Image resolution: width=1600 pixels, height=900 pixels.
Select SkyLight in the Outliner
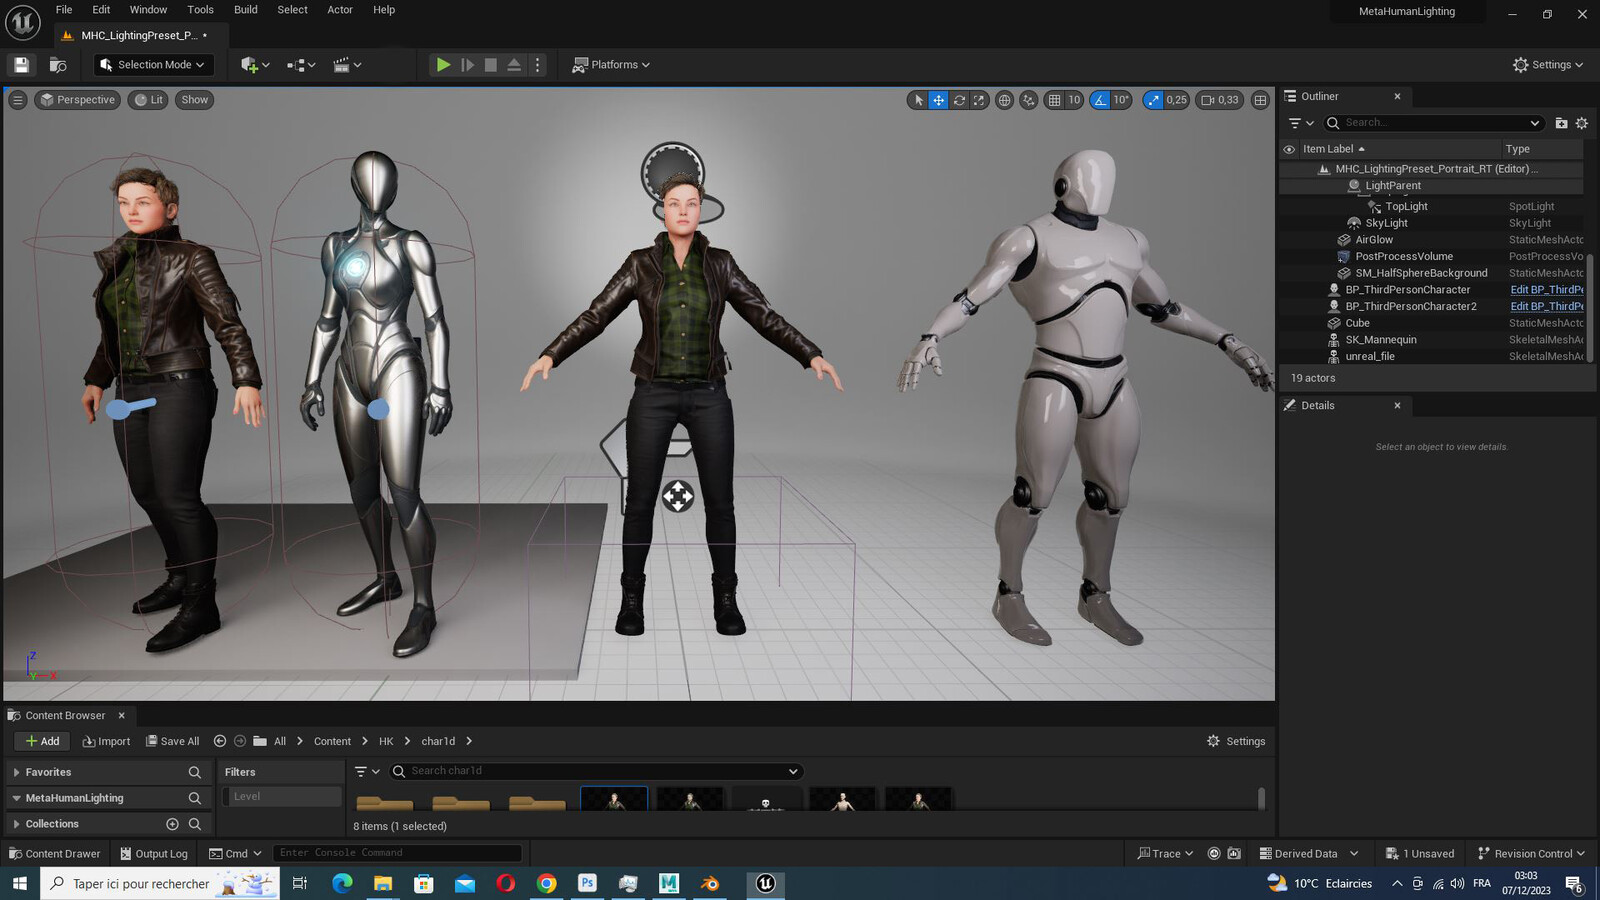pyautogui.click(x=1386, y=223)
